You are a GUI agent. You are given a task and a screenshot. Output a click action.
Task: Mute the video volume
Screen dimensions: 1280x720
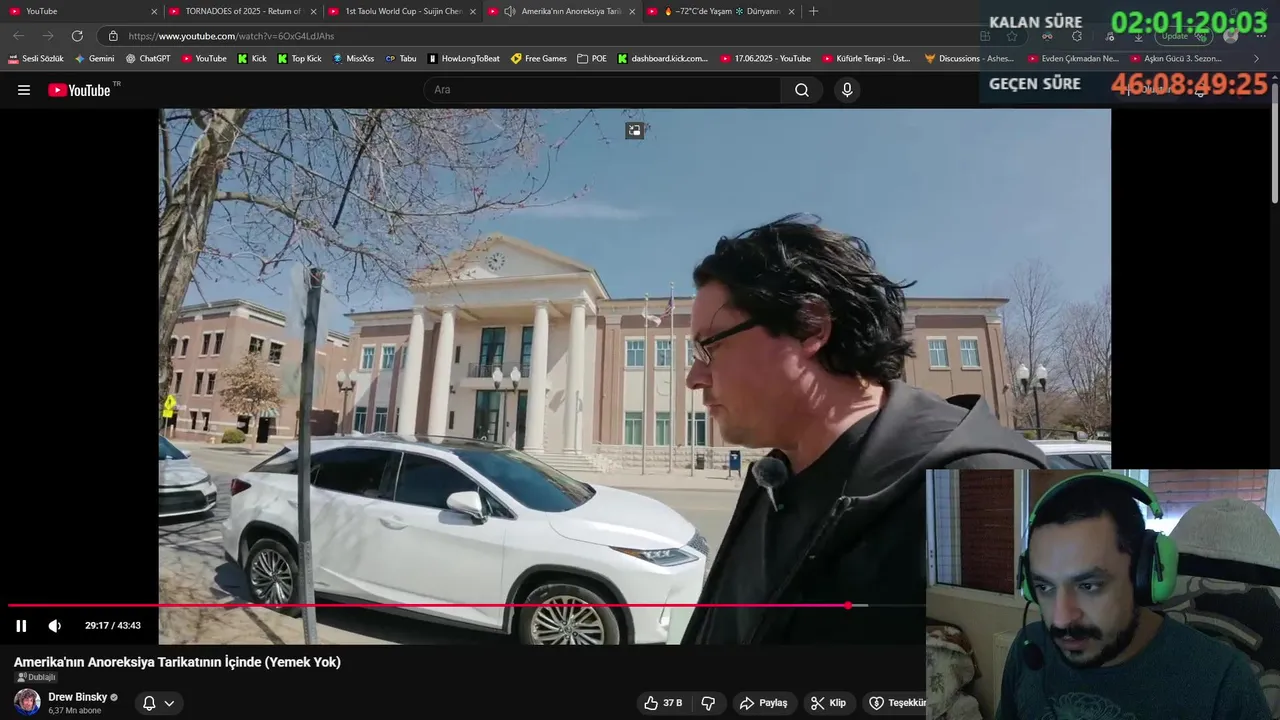(x=55, y=626)
